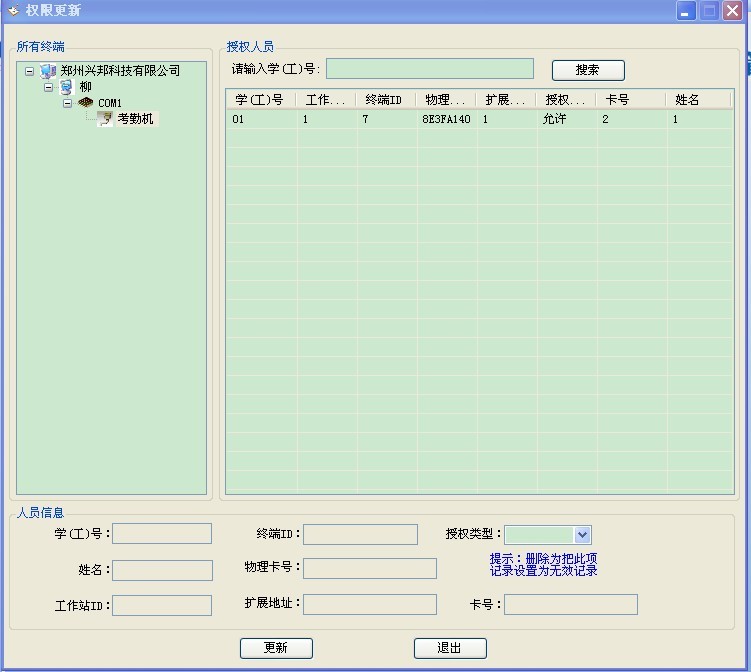Image resolution: width=751 pixels, height=672 pixels.
Task: Focus the 请输入学(工)号 search field
Action: pyautogui.click(x=430, y=68)
